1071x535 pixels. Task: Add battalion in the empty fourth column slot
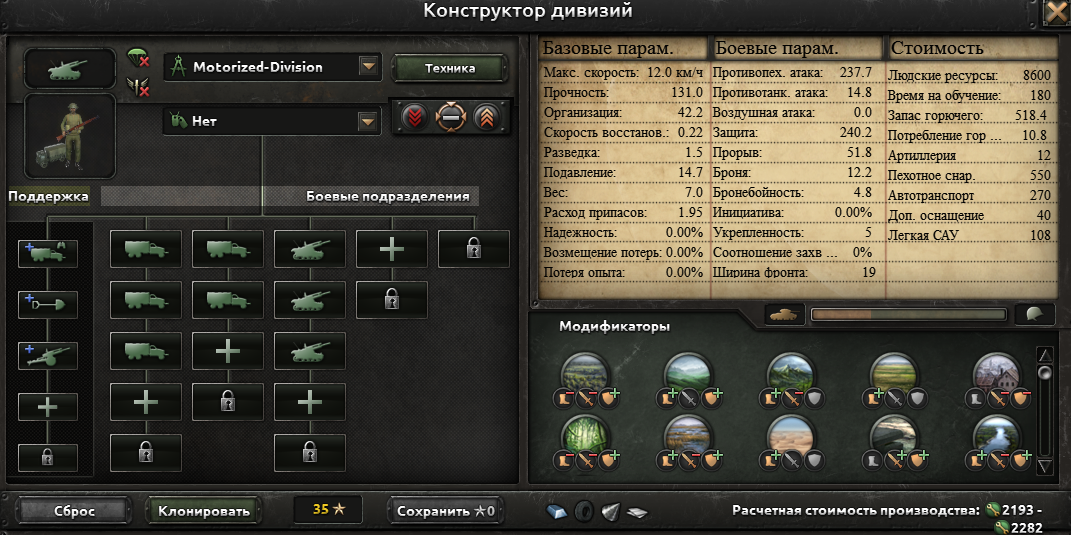(x=391, y=249)
